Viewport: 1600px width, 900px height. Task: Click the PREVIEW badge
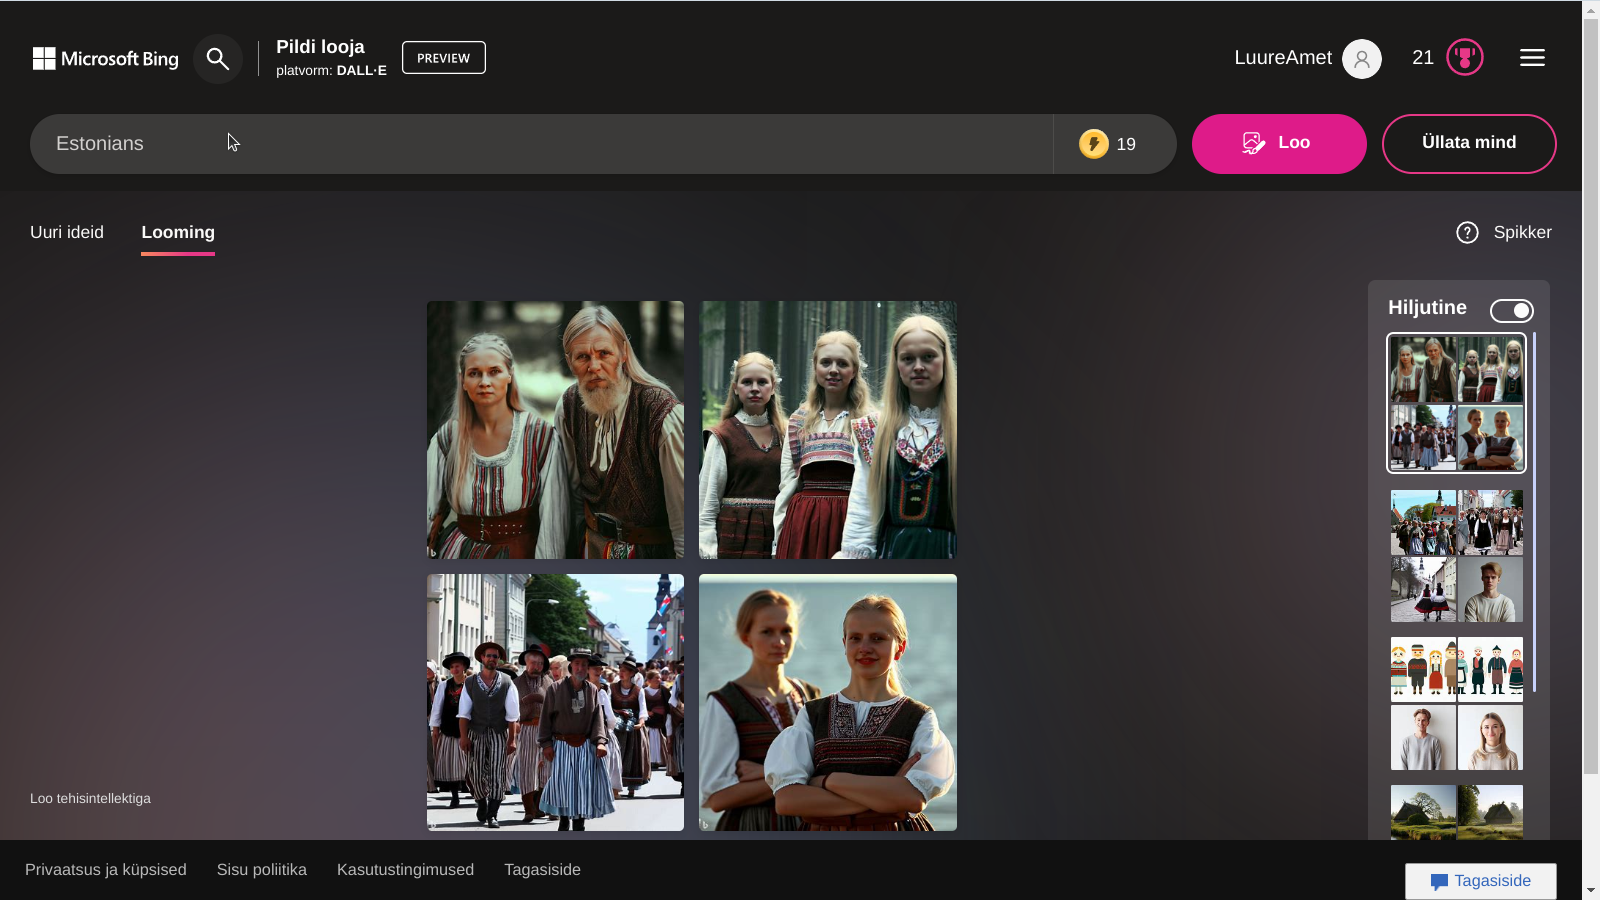(x=444, y=58)
